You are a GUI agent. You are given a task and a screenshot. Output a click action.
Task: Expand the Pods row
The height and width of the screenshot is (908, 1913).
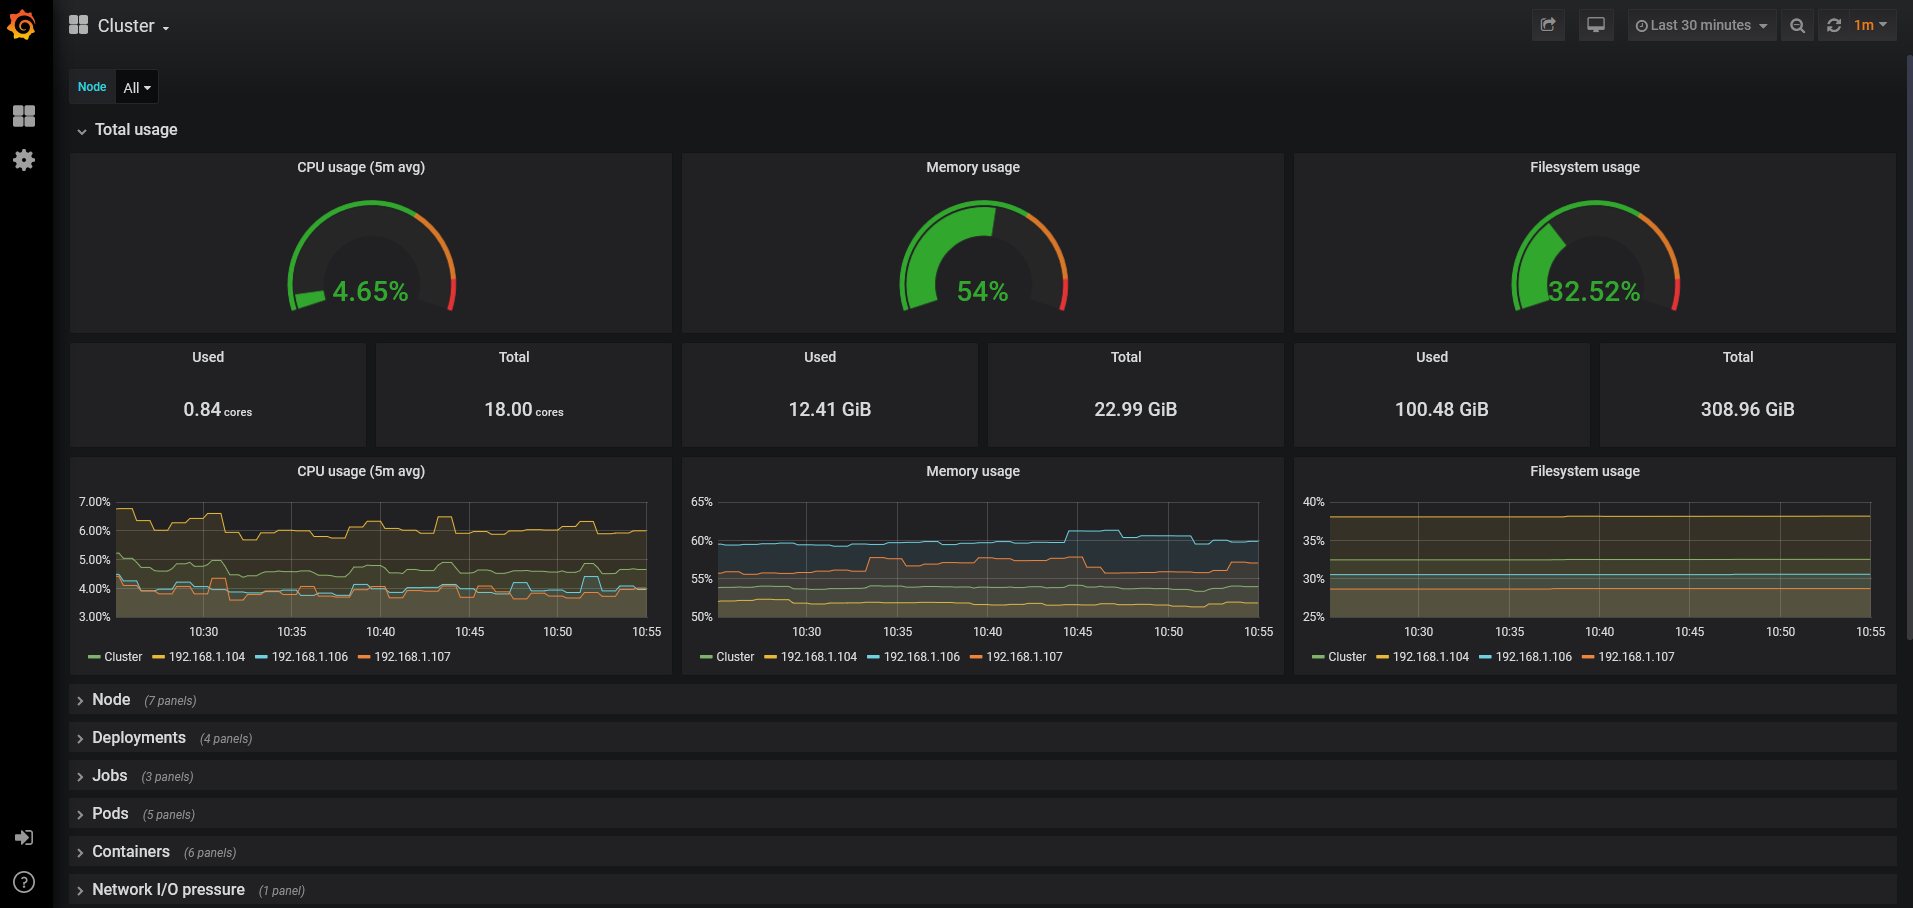983,814
